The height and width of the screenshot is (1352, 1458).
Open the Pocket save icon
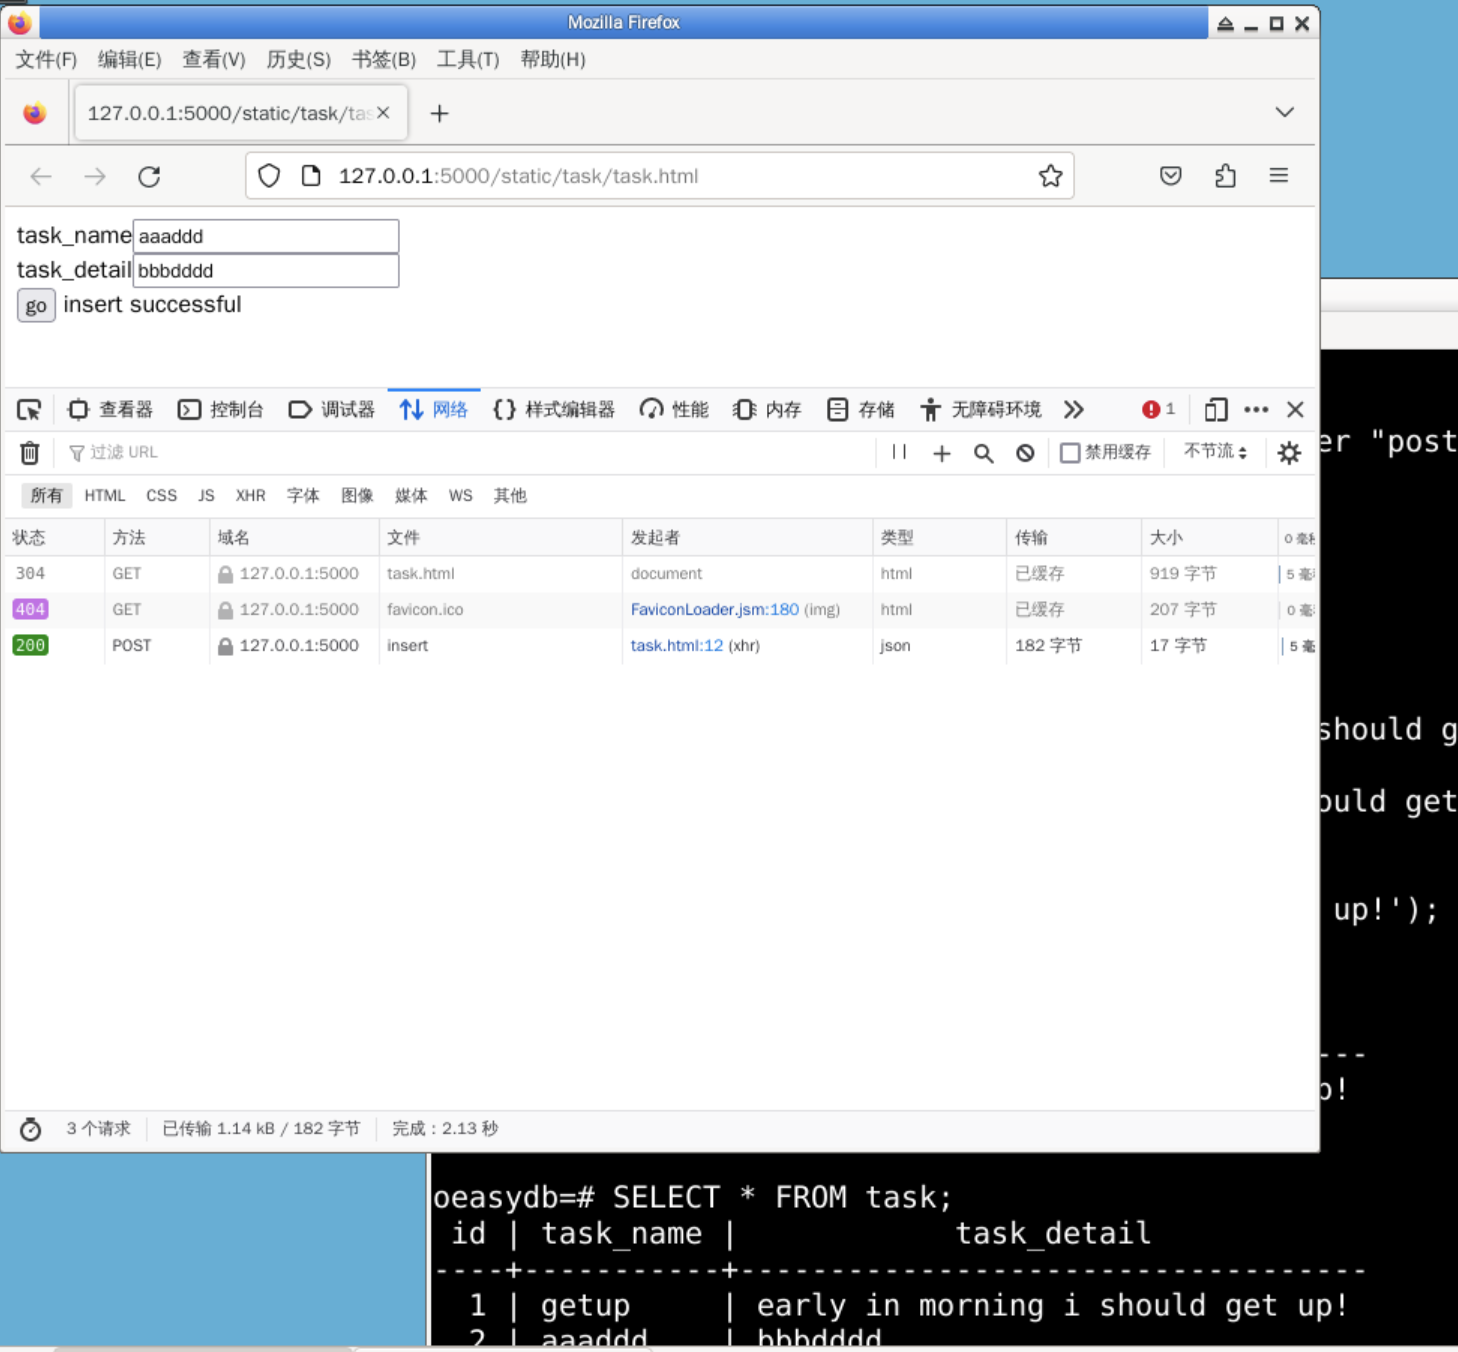(x=1171, y=176)
